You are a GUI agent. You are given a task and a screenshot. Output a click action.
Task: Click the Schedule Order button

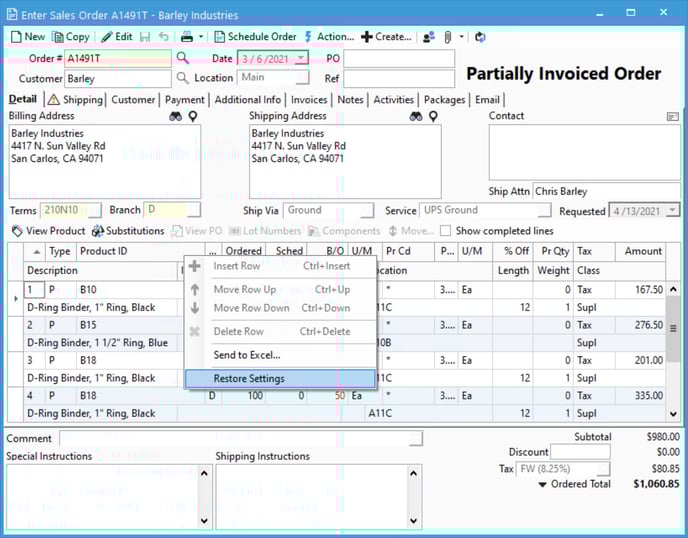255,37
